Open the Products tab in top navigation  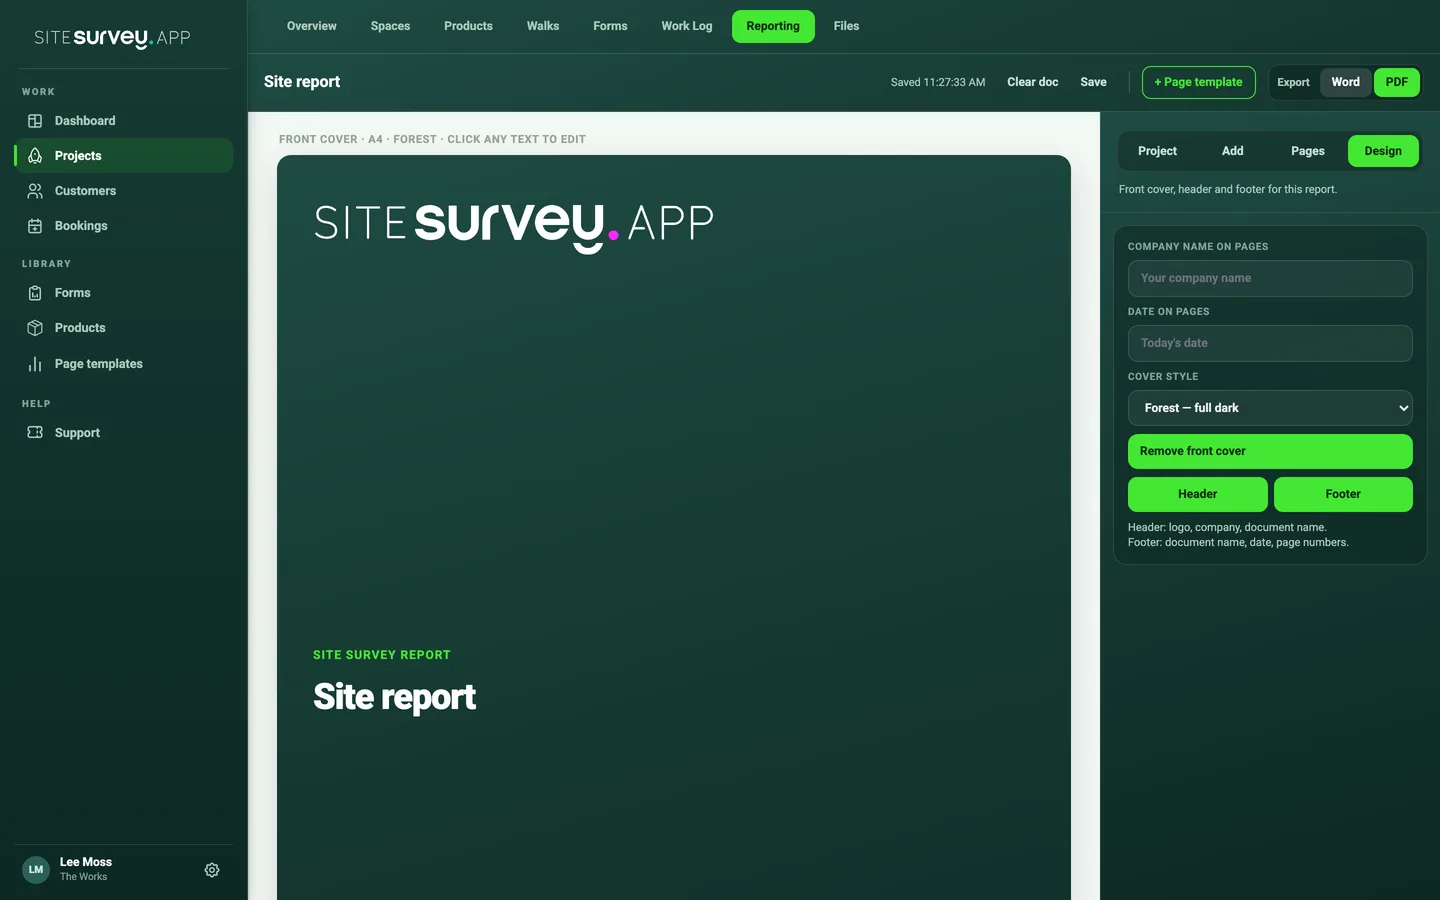(x=468, y=26)
